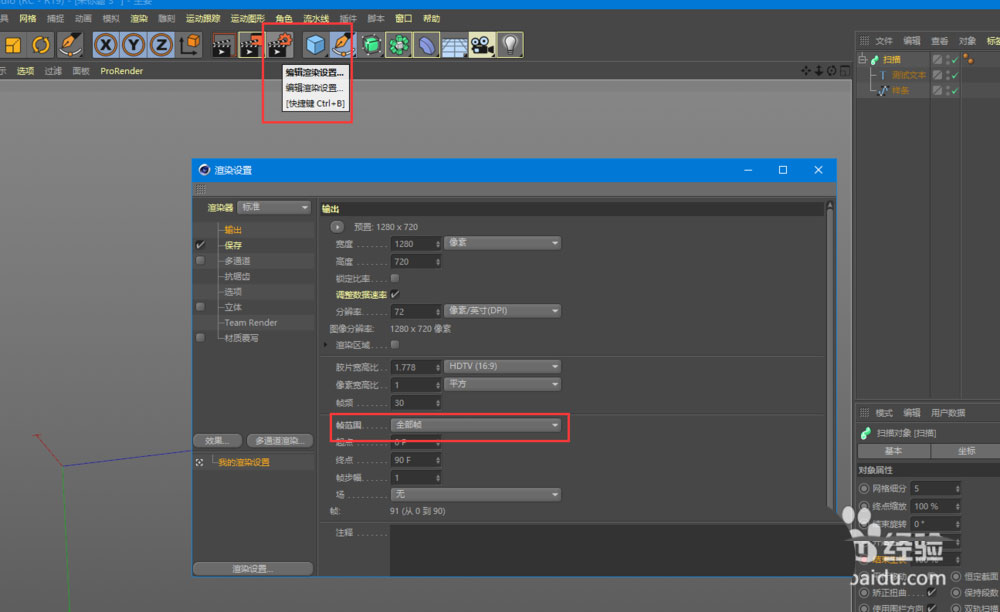Open the 帧范围 全部帧 frame range dropdown

point(476,425)
